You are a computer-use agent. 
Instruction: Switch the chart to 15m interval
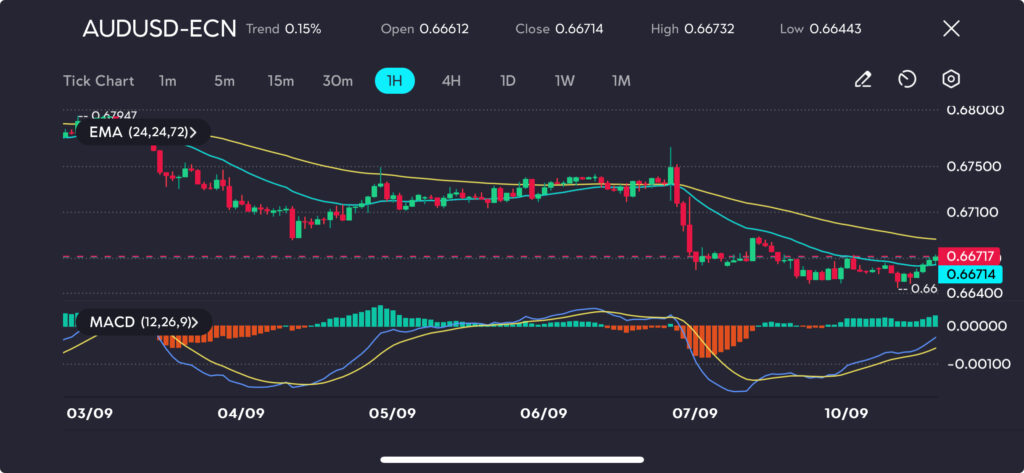(x=280, y=80)
